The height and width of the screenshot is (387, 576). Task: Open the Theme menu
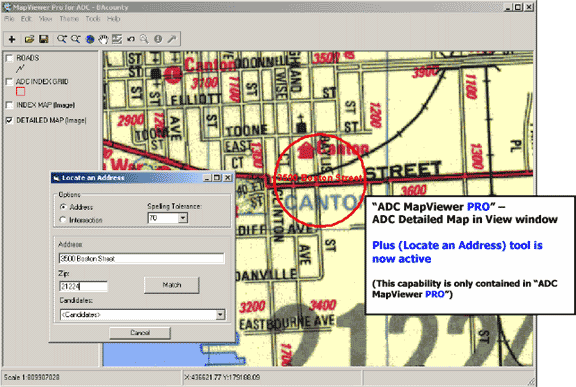coord(69,19)
